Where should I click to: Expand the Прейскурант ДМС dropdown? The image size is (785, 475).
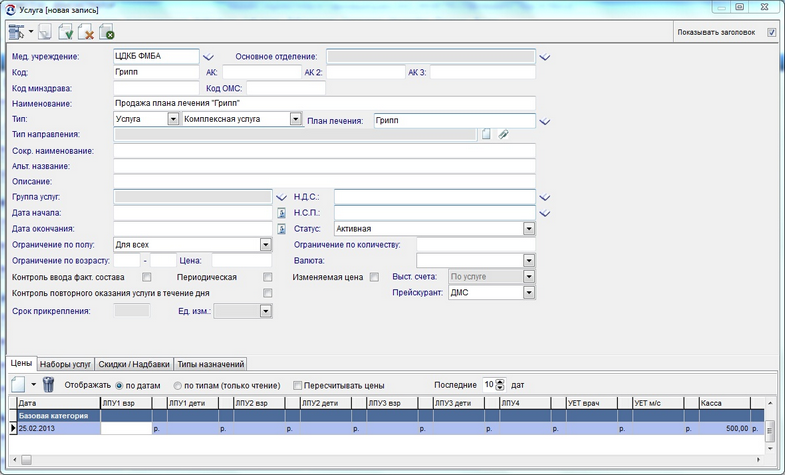tap(529, 293)
